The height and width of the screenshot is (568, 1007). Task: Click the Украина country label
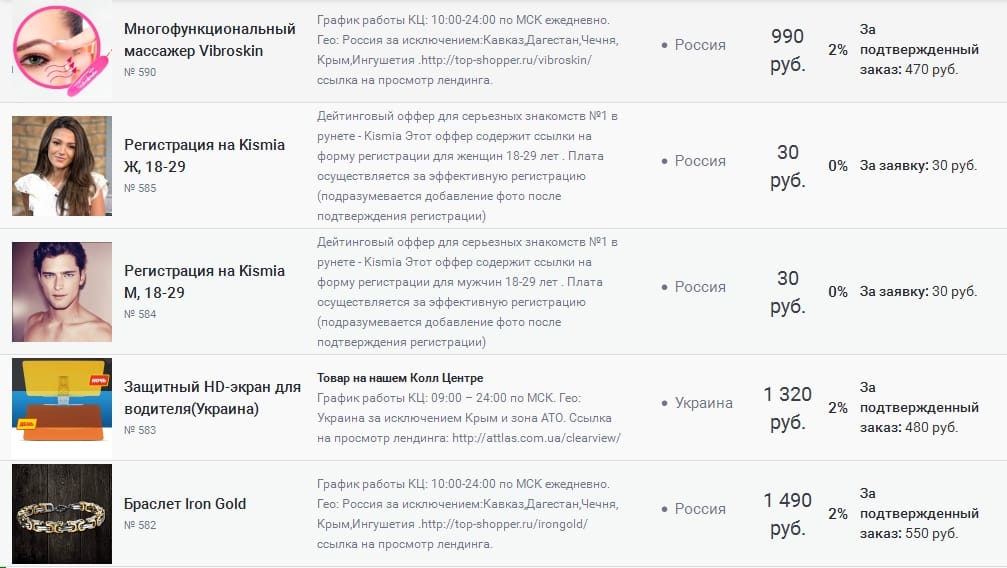(x=703, y=403)
